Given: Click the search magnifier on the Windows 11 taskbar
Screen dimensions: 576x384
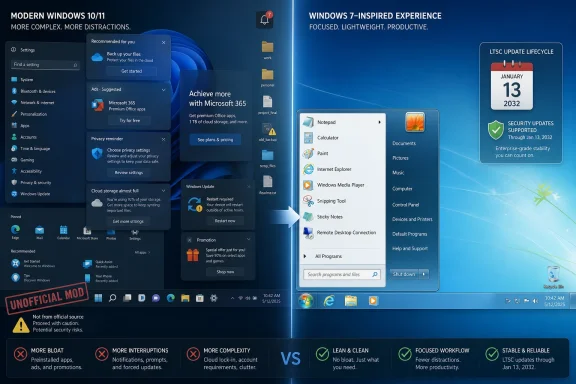Looking at the screenshot, I should tap(112, 298).
